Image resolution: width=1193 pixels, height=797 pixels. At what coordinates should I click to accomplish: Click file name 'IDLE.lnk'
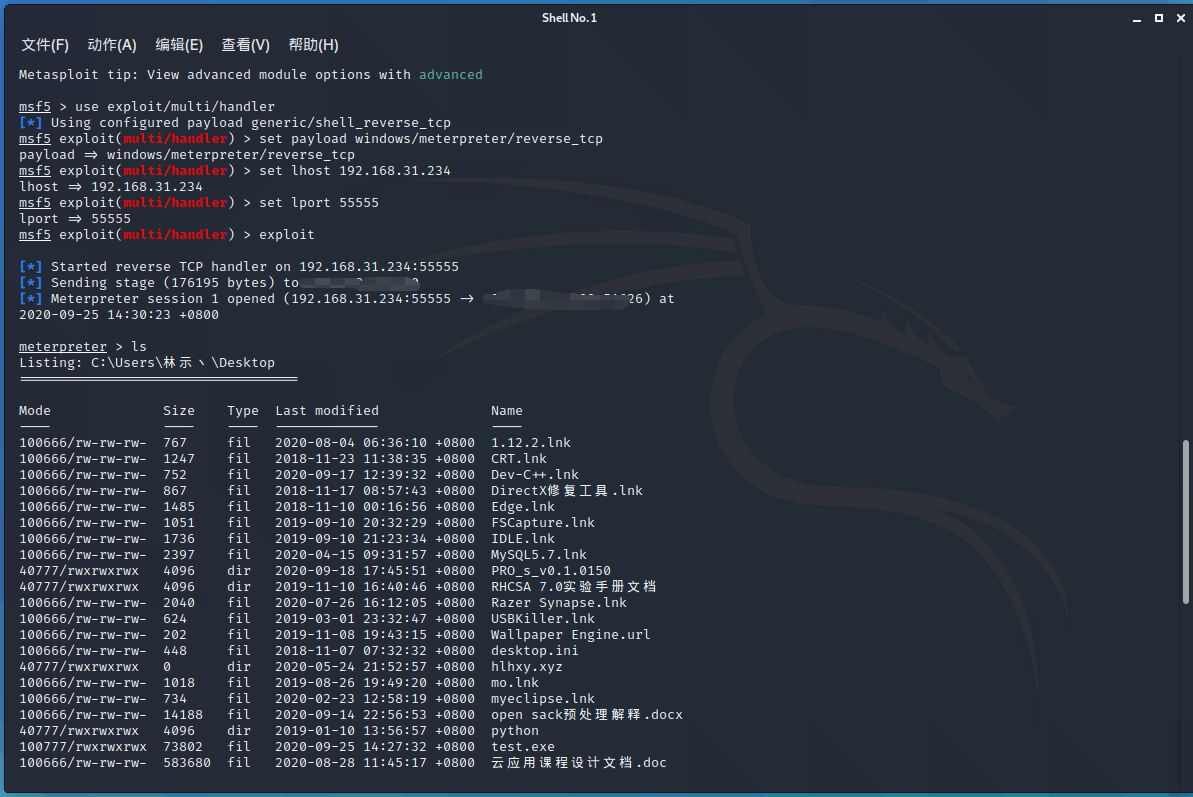523,538
